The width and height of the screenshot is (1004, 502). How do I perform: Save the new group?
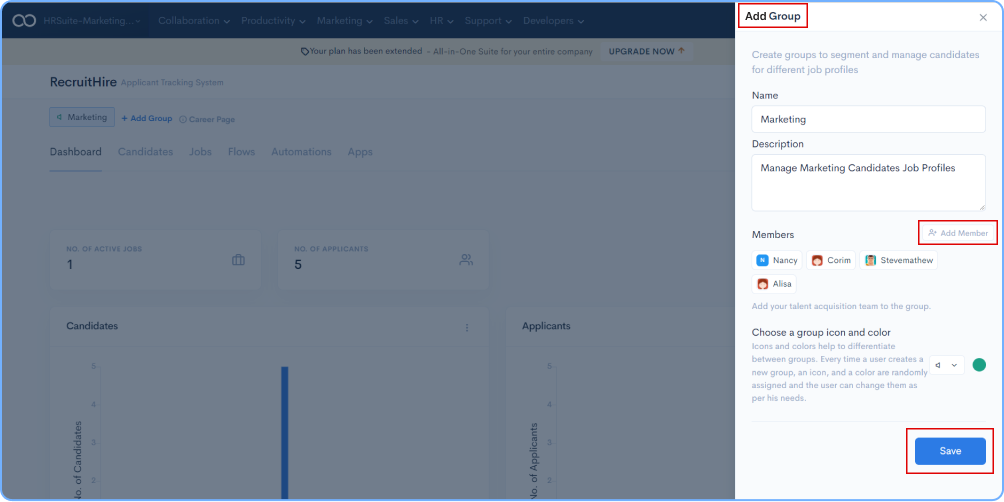[950, 451]
